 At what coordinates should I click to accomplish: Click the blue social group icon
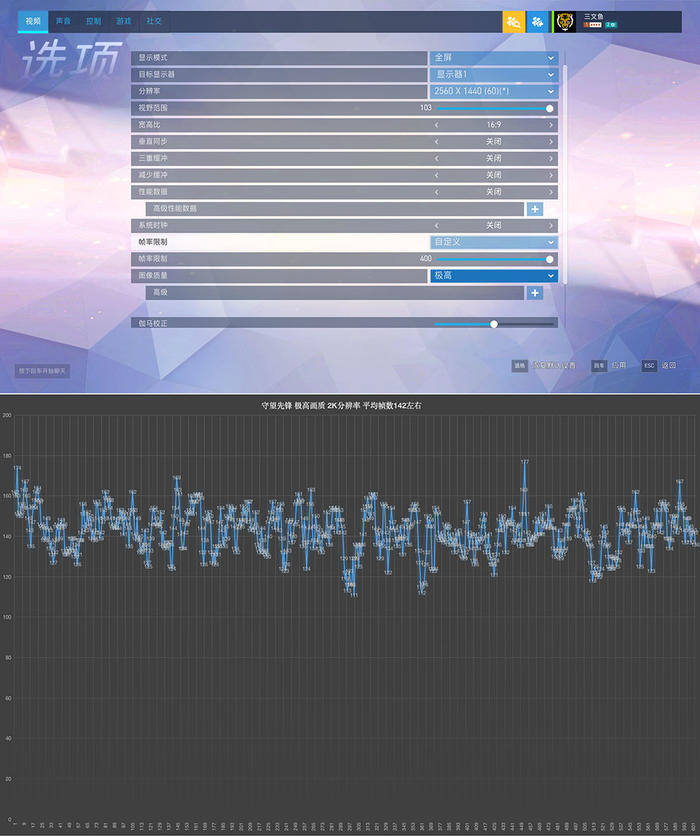(x=537, y=22)
